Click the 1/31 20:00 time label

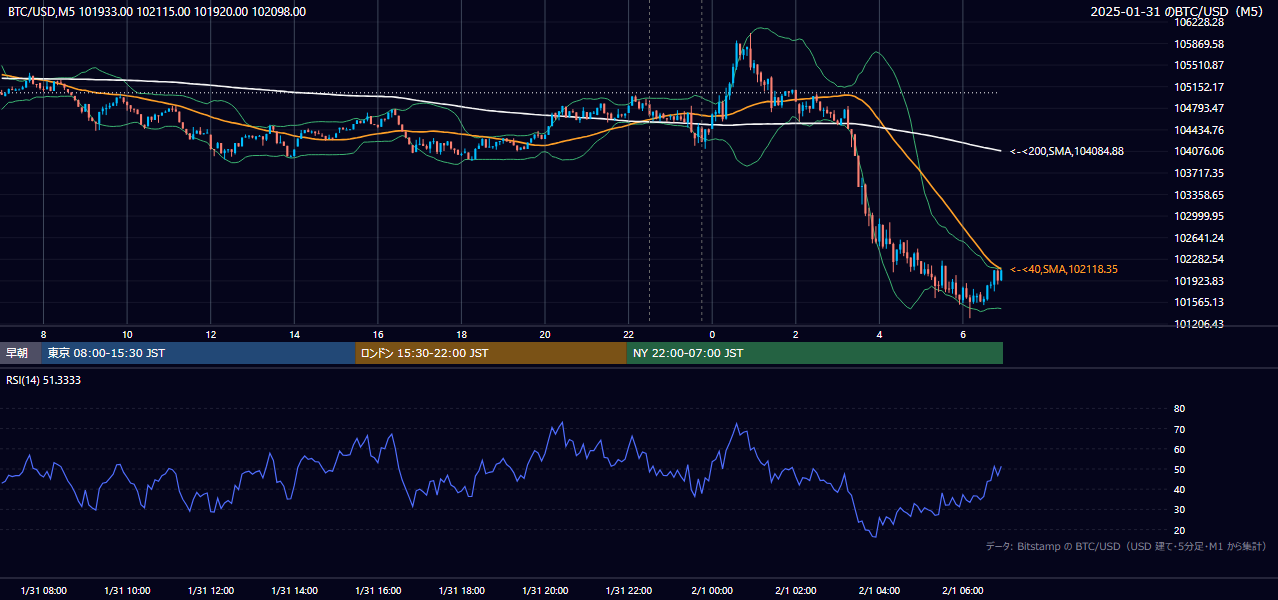click(545, 591)
